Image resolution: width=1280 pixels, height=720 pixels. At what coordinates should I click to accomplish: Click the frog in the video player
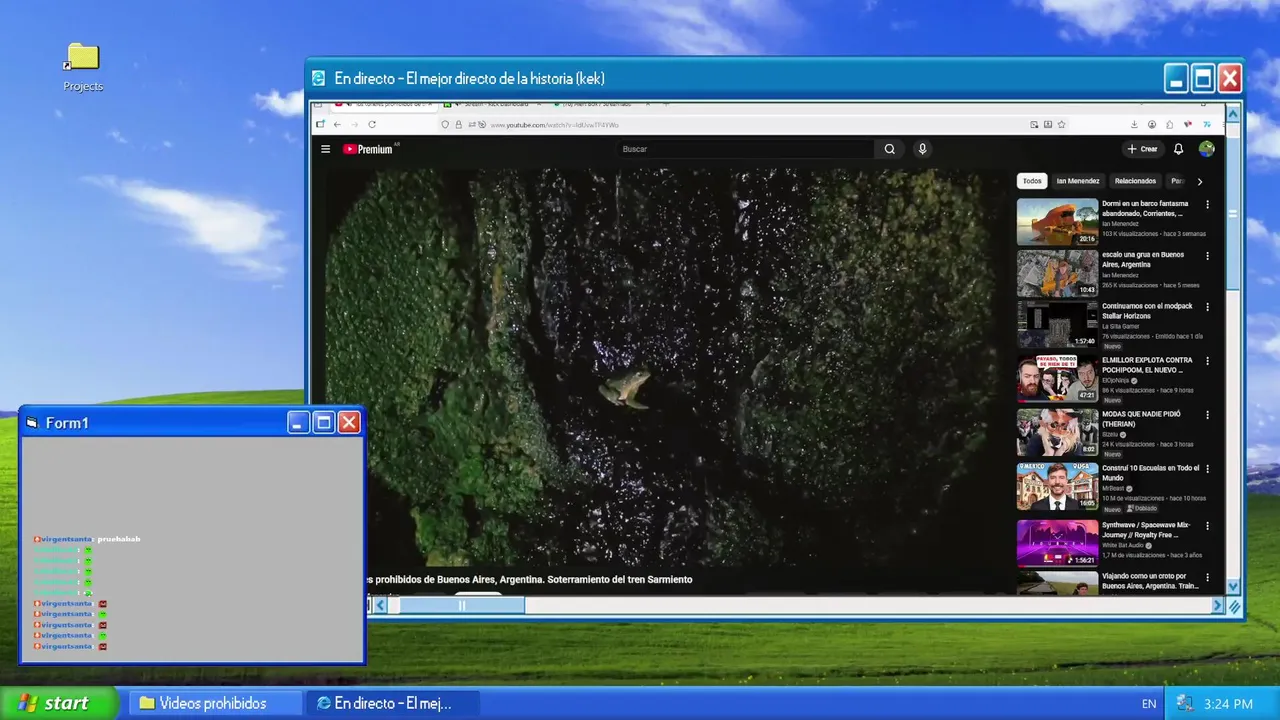tap(624, 388)
